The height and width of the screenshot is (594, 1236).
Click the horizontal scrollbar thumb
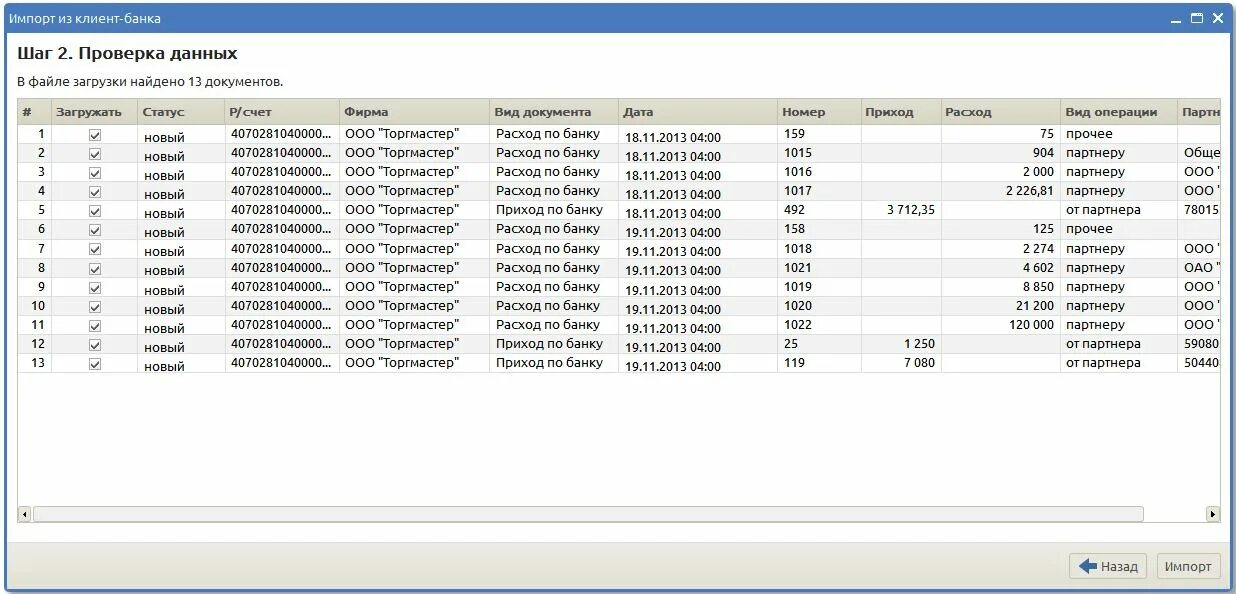tap(588, 514)
